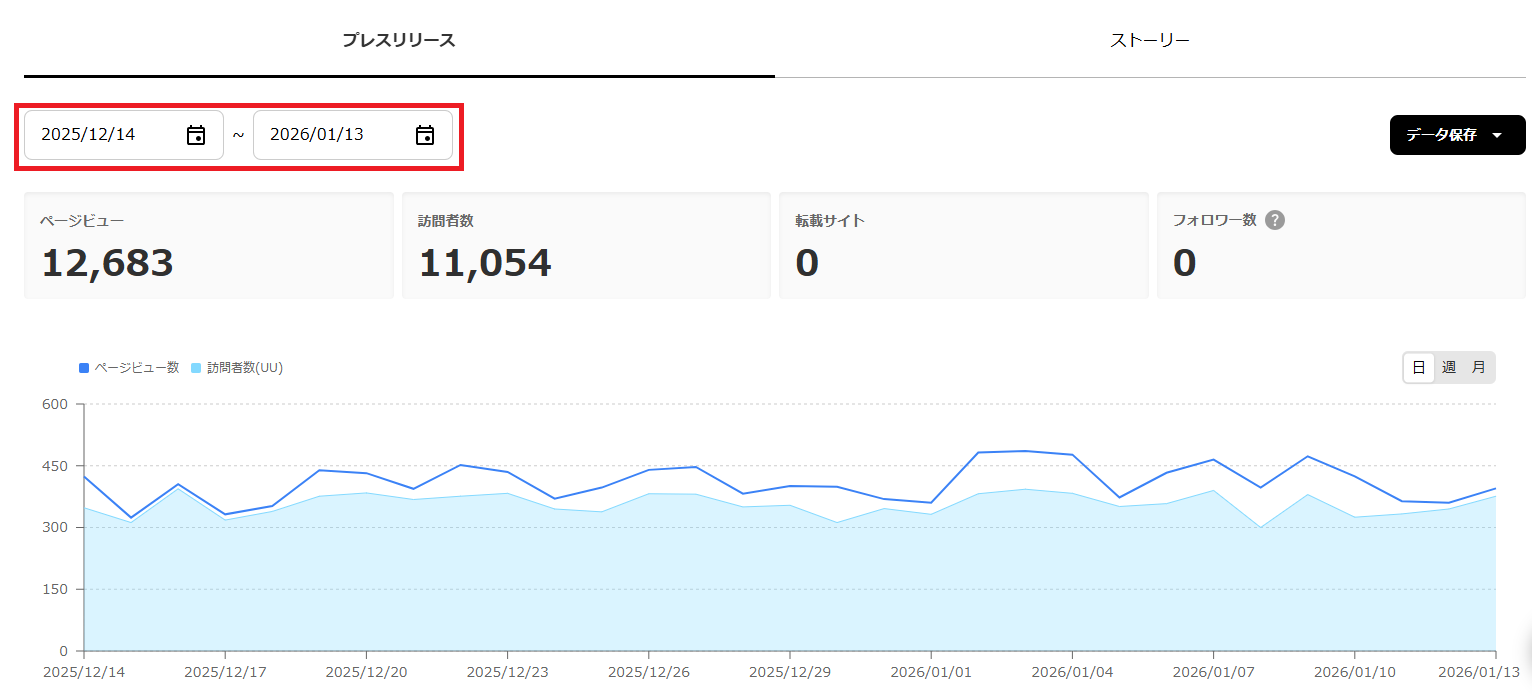Click the 訪問者数 value 11,054
This screenshot has height=700, width=1532.
pos(484,263)
